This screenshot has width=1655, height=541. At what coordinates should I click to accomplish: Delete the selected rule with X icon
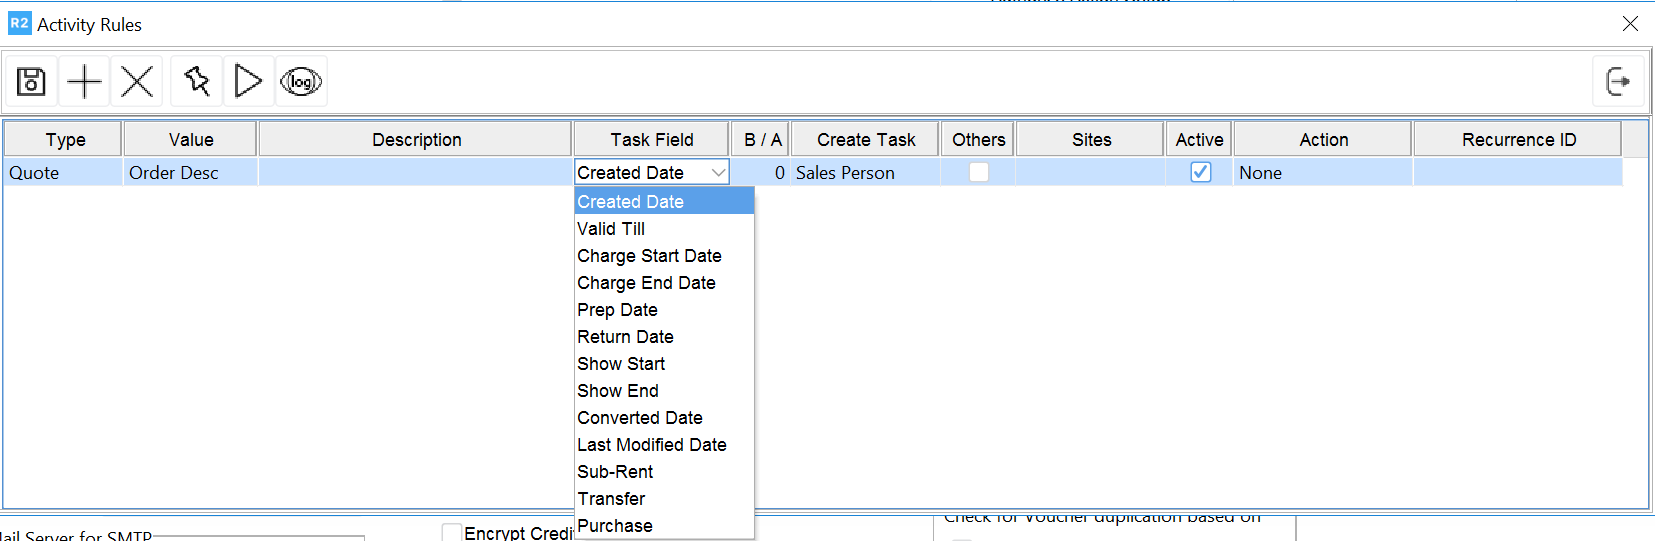click(x=137, y=81)
